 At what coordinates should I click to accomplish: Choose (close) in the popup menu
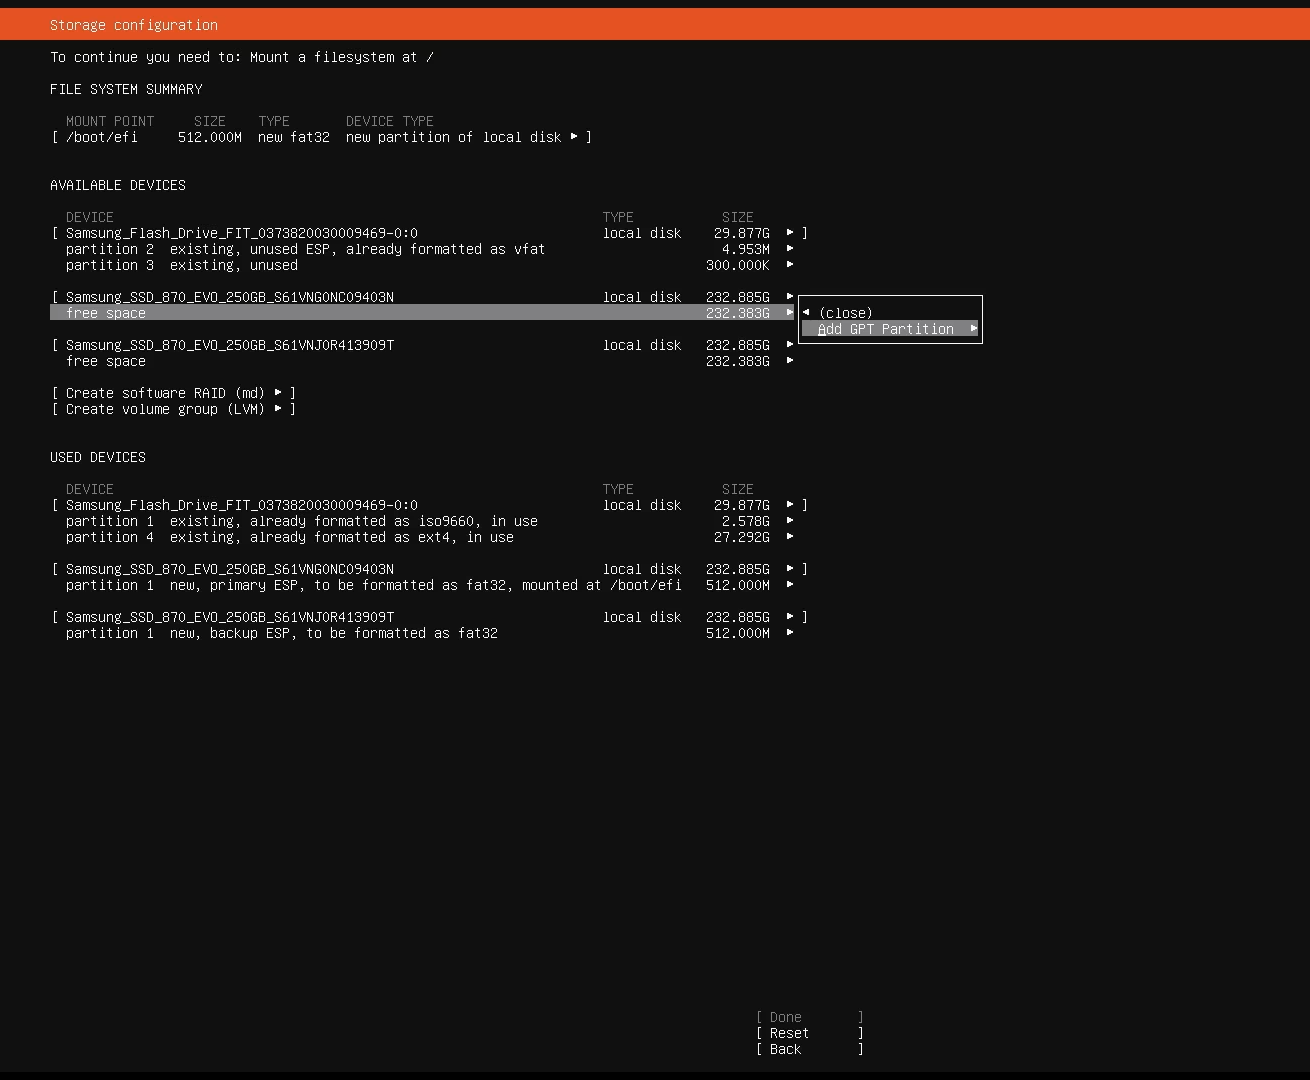tap(845, 313)
